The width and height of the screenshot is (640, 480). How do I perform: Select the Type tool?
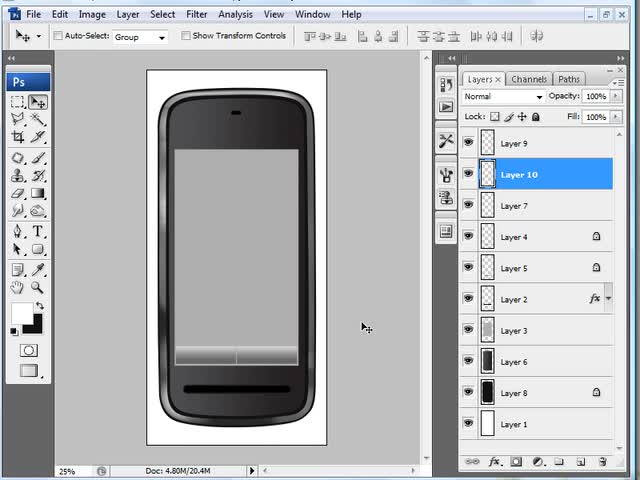37,231
